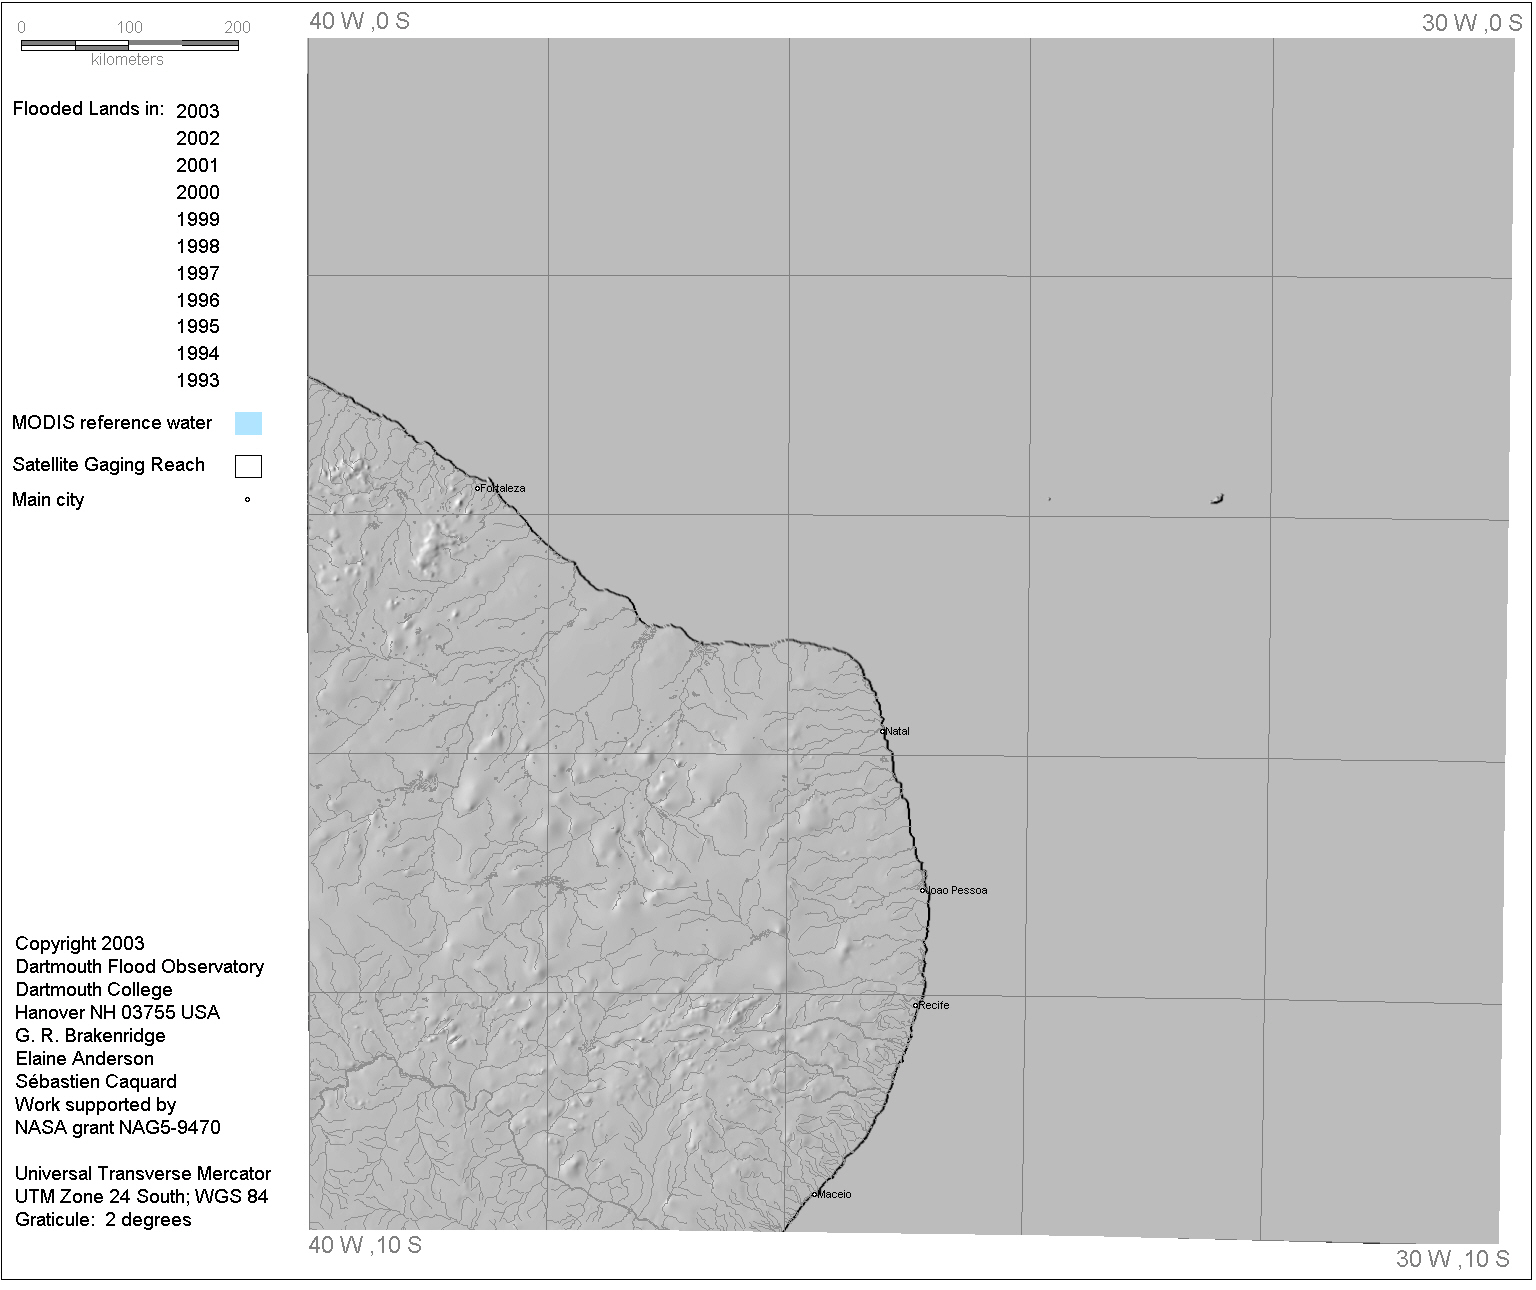Viewport: 1536px width, 1290px height.
Task: Click the small offshore island on map
Action: (x=1217, y=499)
